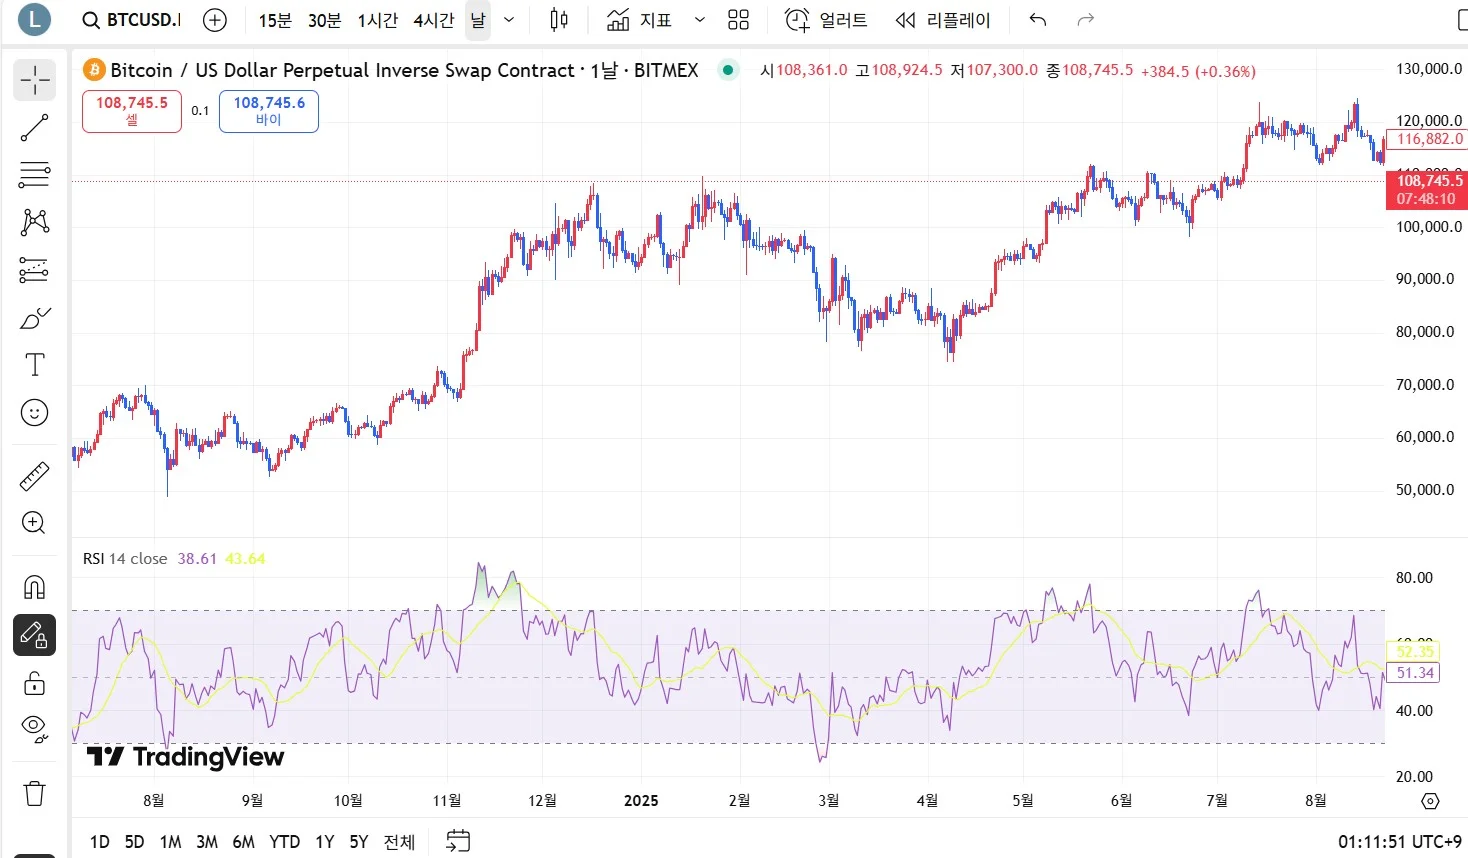Open the layout grid selector

tap(738, 20)
